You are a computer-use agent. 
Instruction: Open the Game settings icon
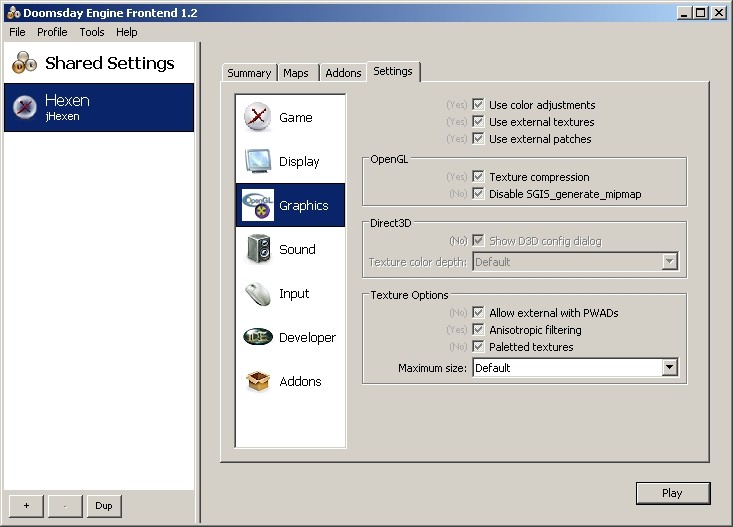(258, 117)
